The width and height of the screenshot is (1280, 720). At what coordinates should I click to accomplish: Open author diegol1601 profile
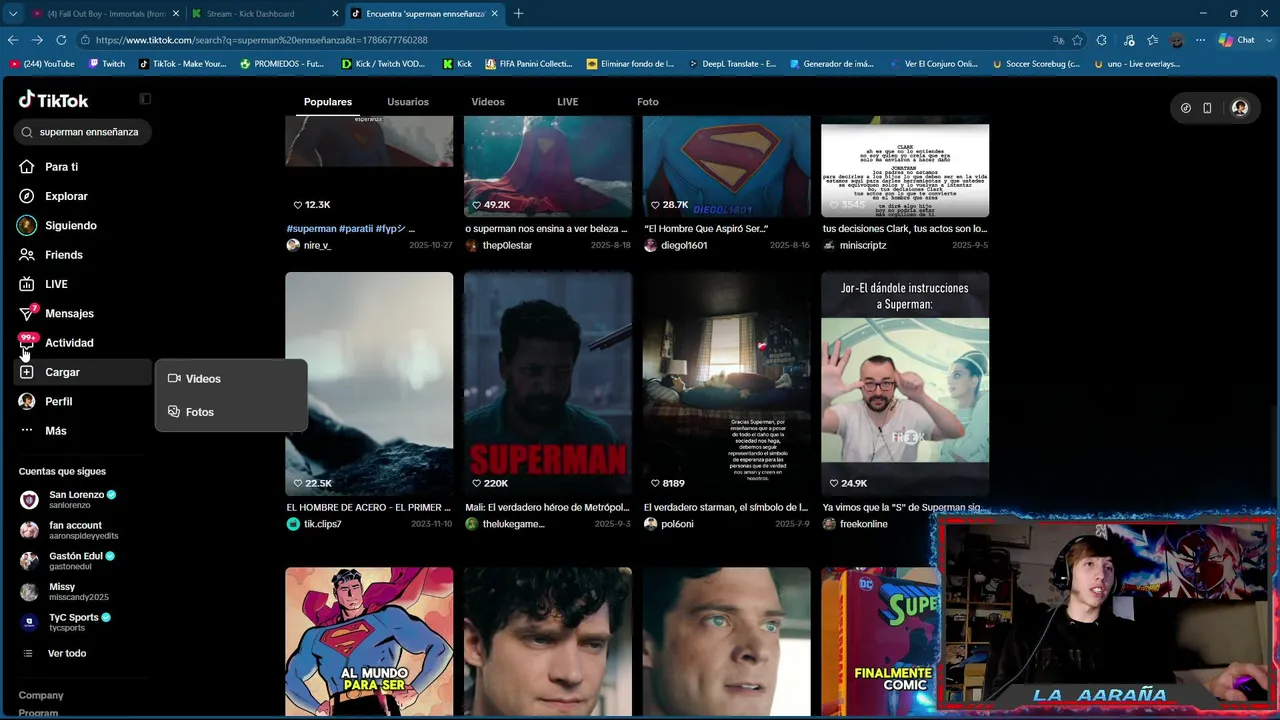684,245
